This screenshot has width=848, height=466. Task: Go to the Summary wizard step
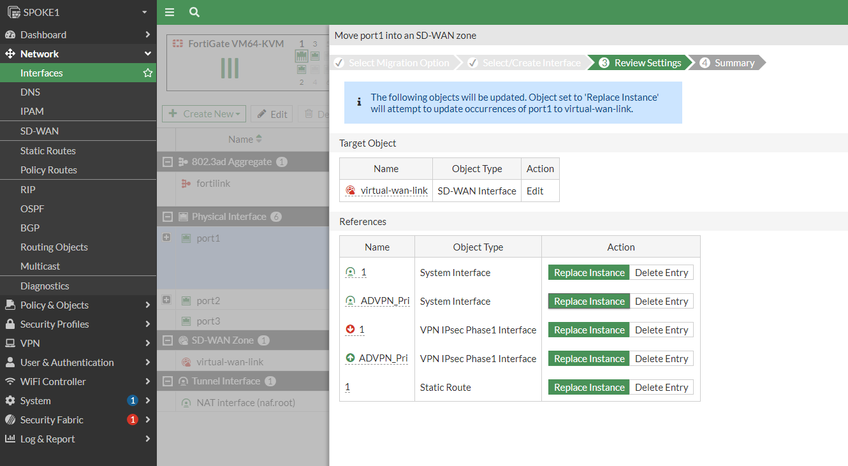coord(734,63)
